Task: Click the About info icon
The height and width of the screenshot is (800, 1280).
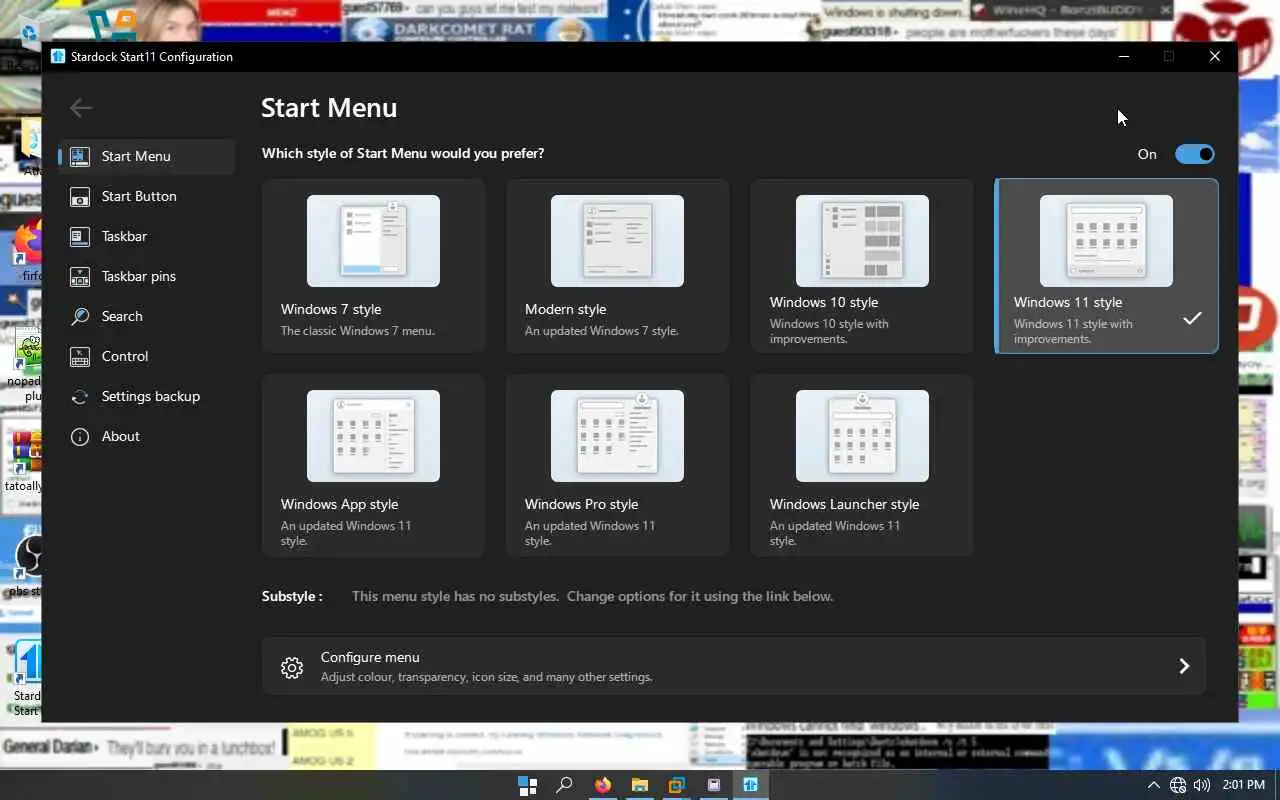Action: [x=80, y=436]
